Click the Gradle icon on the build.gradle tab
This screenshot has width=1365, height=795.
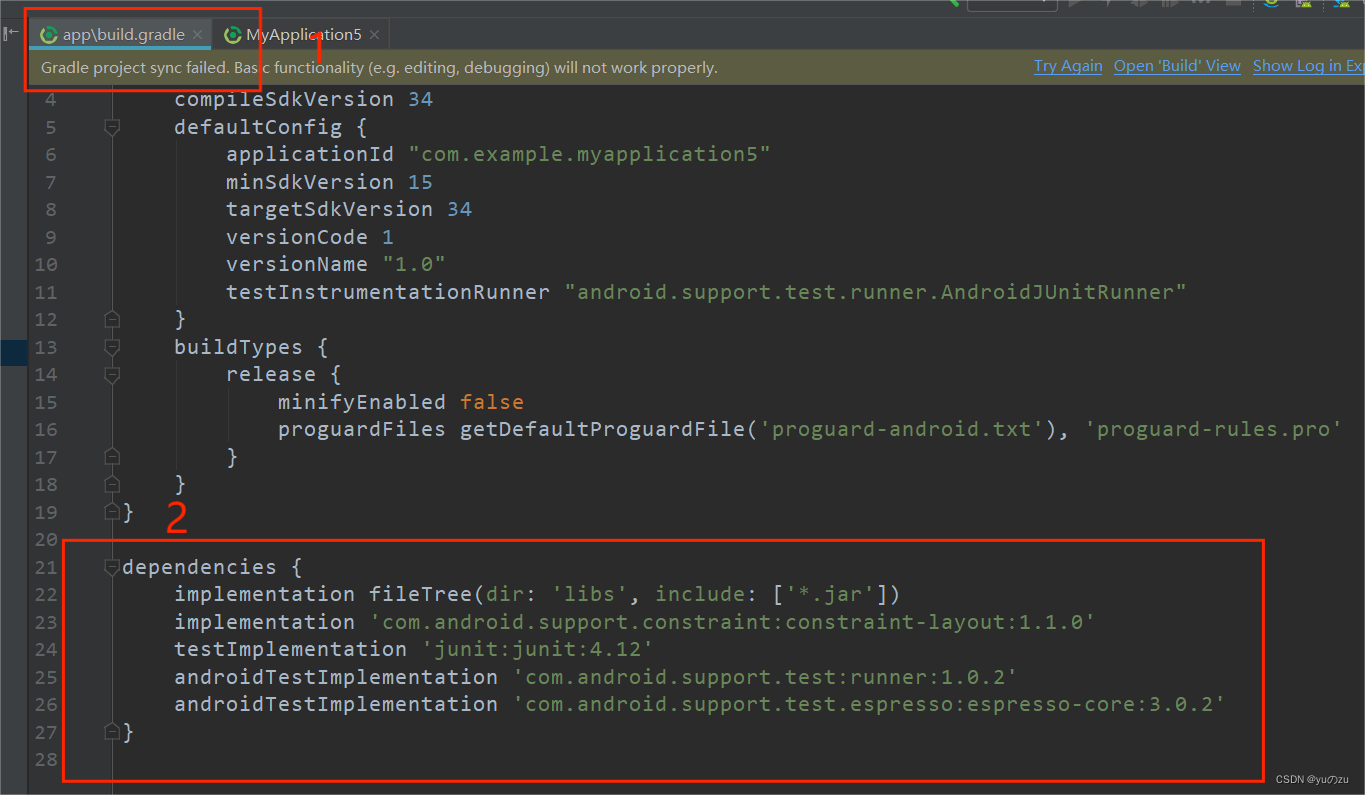pos(48,33)
